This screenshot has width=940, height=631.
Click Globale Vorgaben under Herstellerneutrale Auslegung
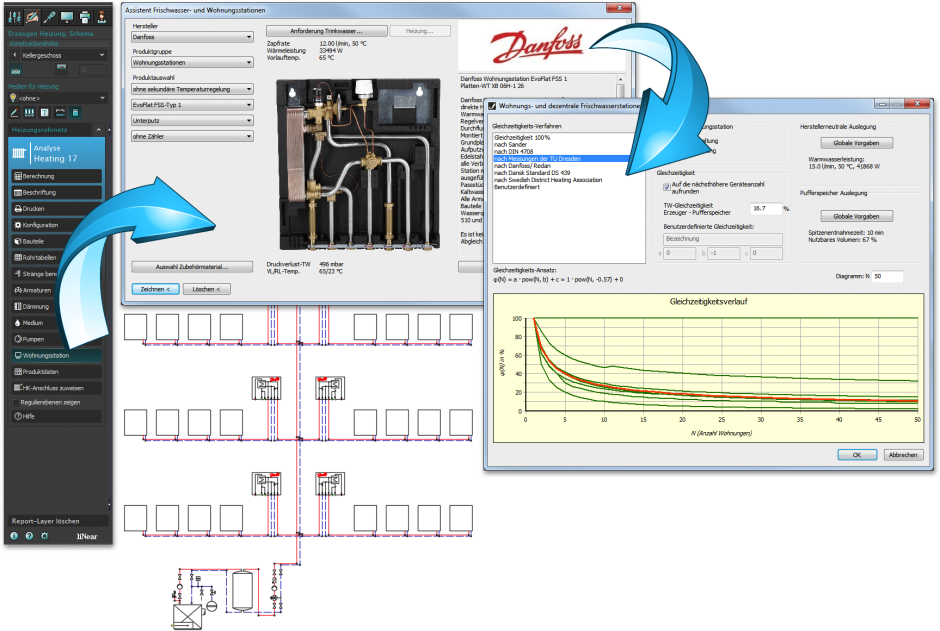(856, 143)
